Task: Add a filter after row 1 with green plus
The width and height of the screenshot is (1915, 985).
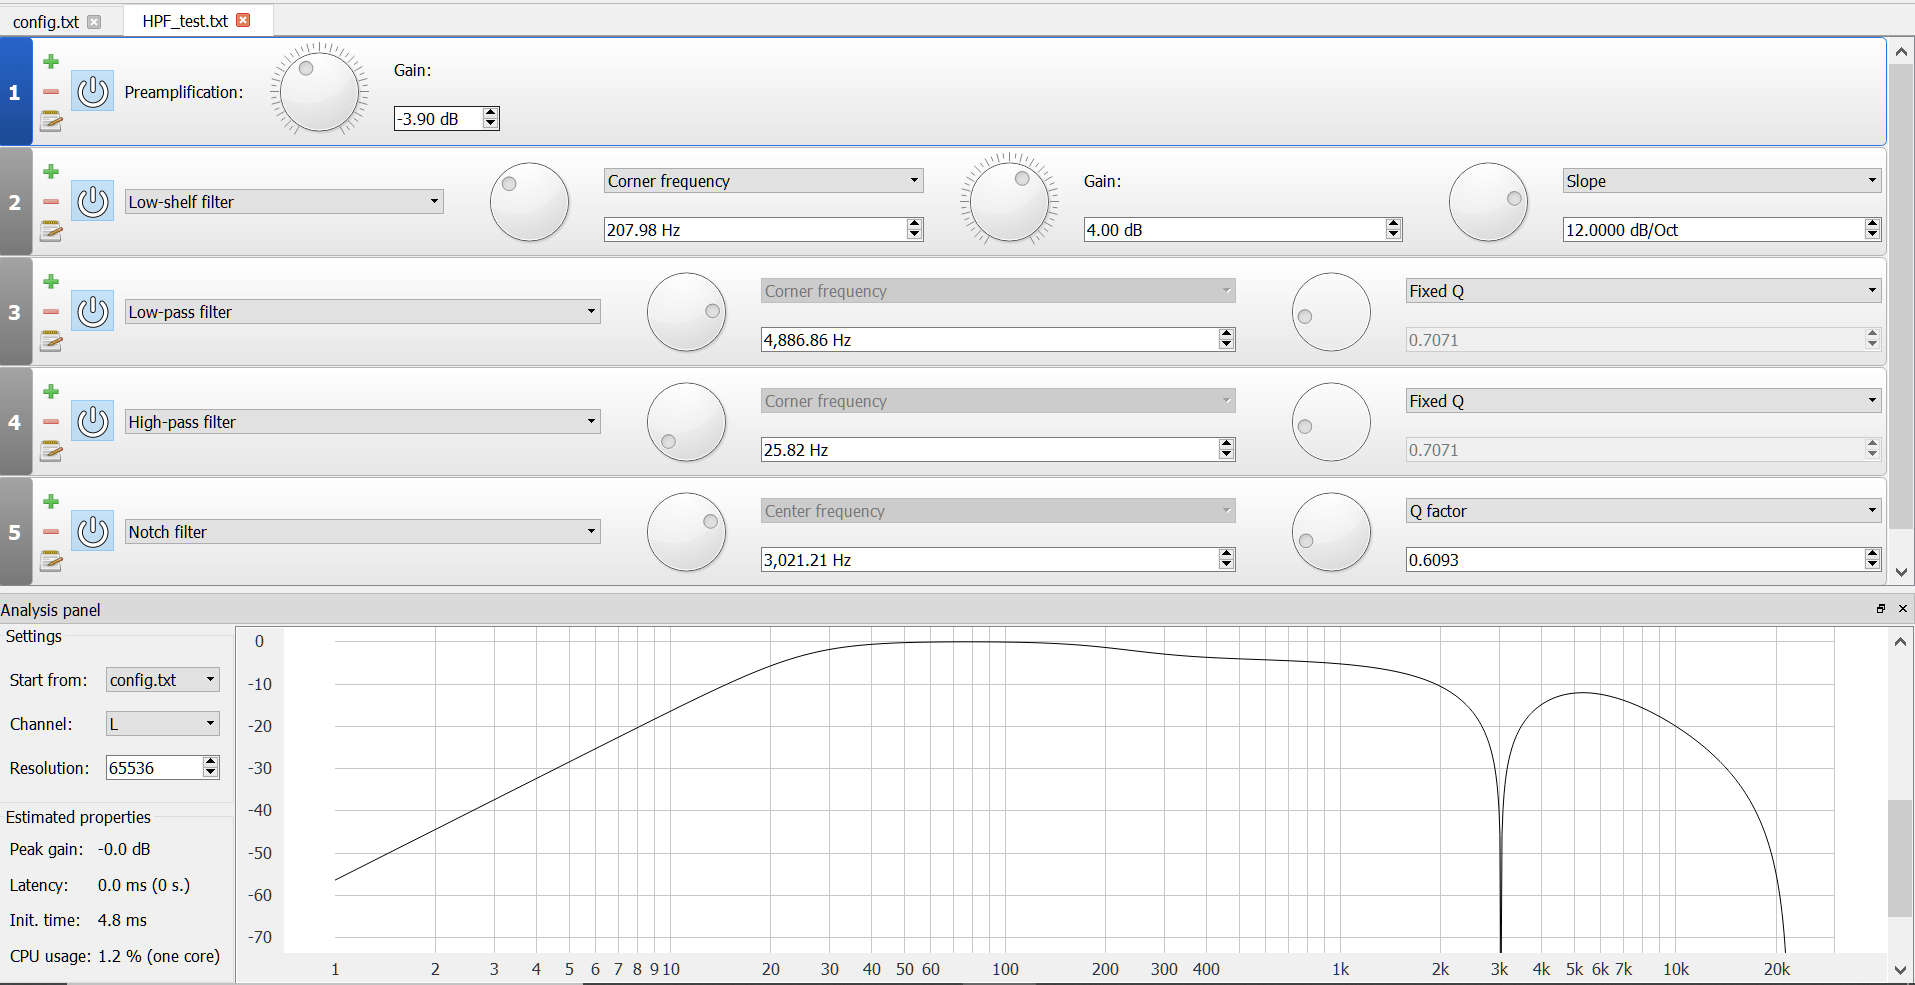Action: pos(51,62)
